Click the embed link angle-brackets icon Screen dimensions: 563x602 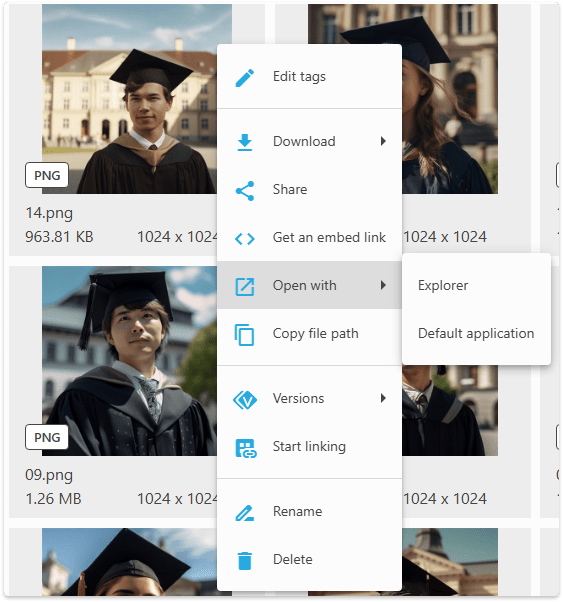[x=245, y=239]
